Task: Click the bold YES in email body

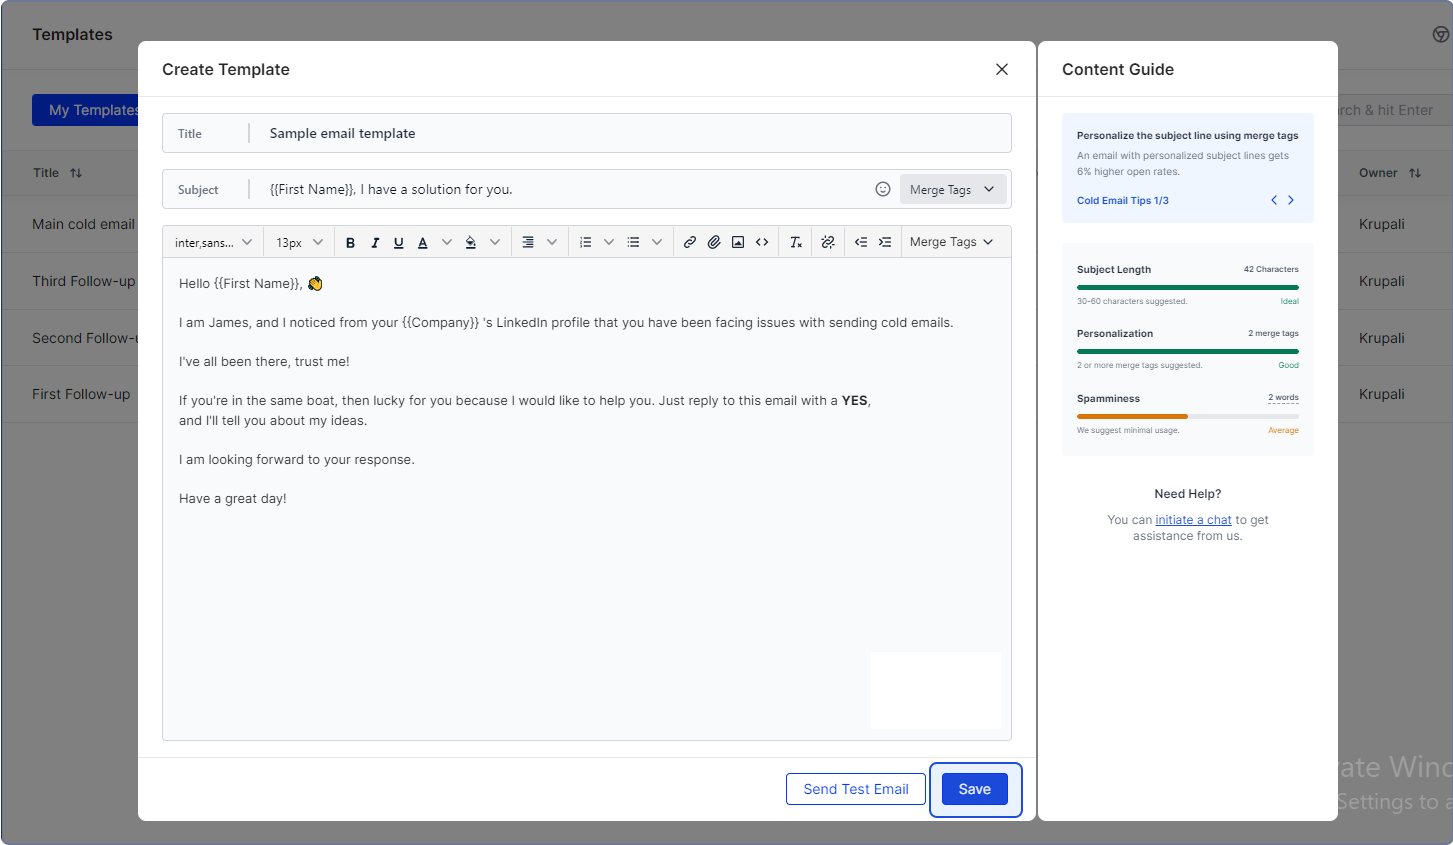Action: [x=854, y=400]
